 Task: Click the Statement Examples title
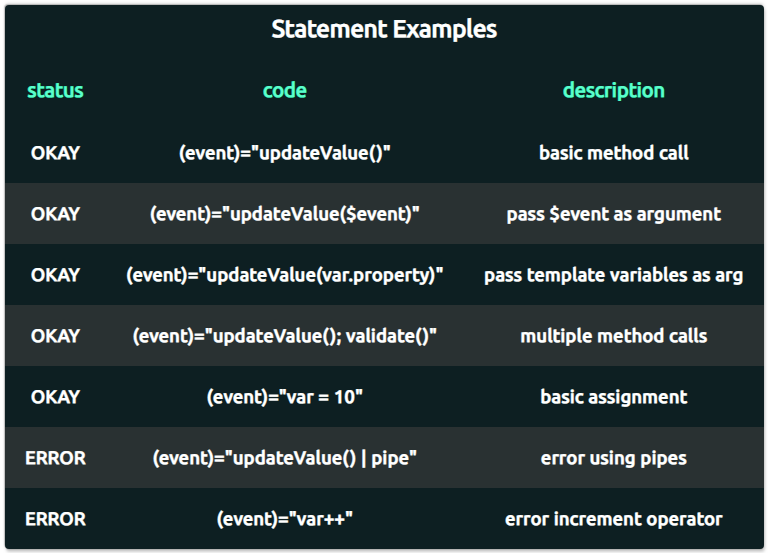click(384, 29)
